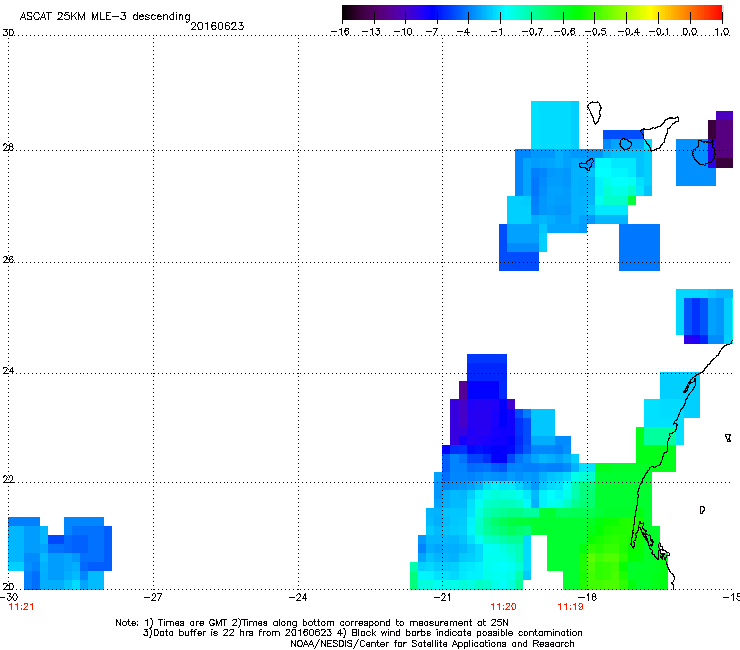Click the 1.0 colorbar tick label
The height and width of the screenshot is (650, 740).
(x=722, y=32)
